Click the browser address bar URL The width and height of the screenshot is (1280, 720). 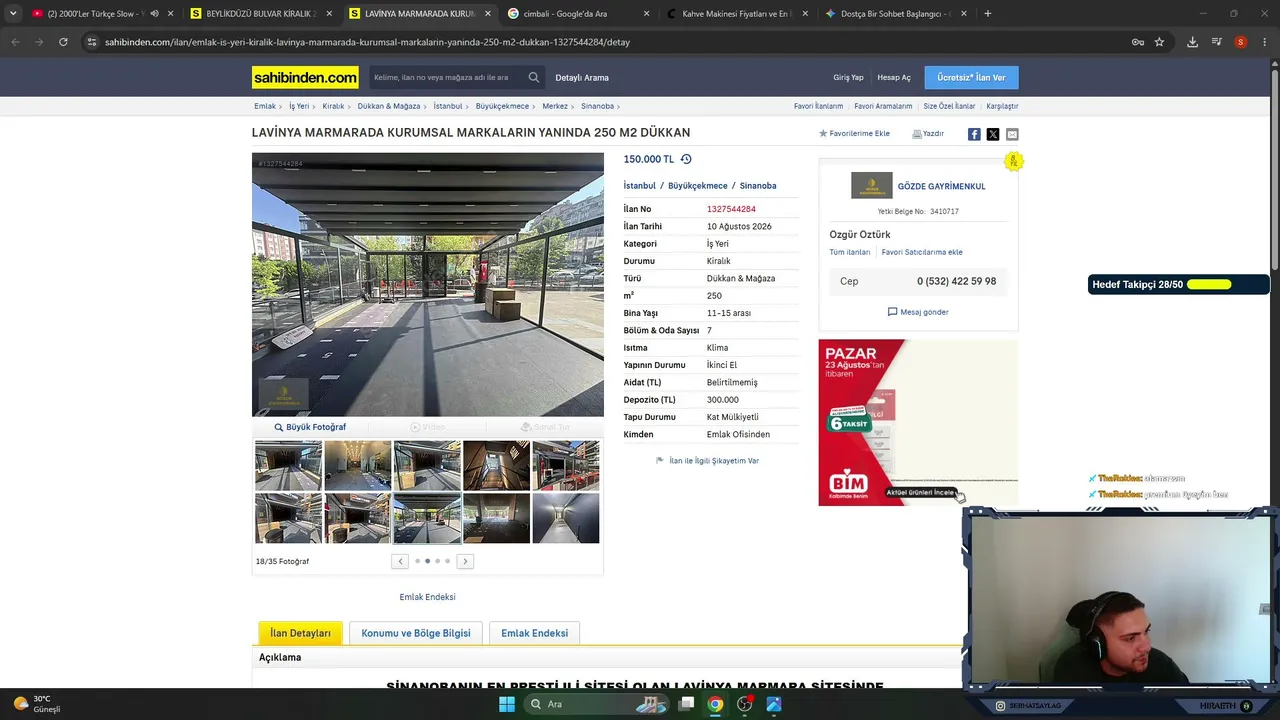pos(367,42)
